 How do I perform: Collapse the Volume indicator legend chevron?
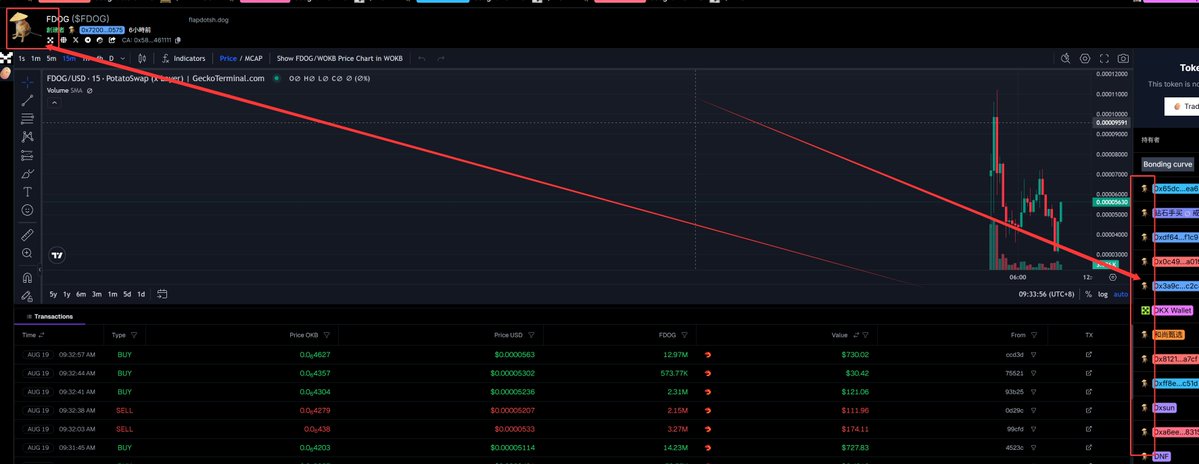pyautogui.click(x=55, y=102)
